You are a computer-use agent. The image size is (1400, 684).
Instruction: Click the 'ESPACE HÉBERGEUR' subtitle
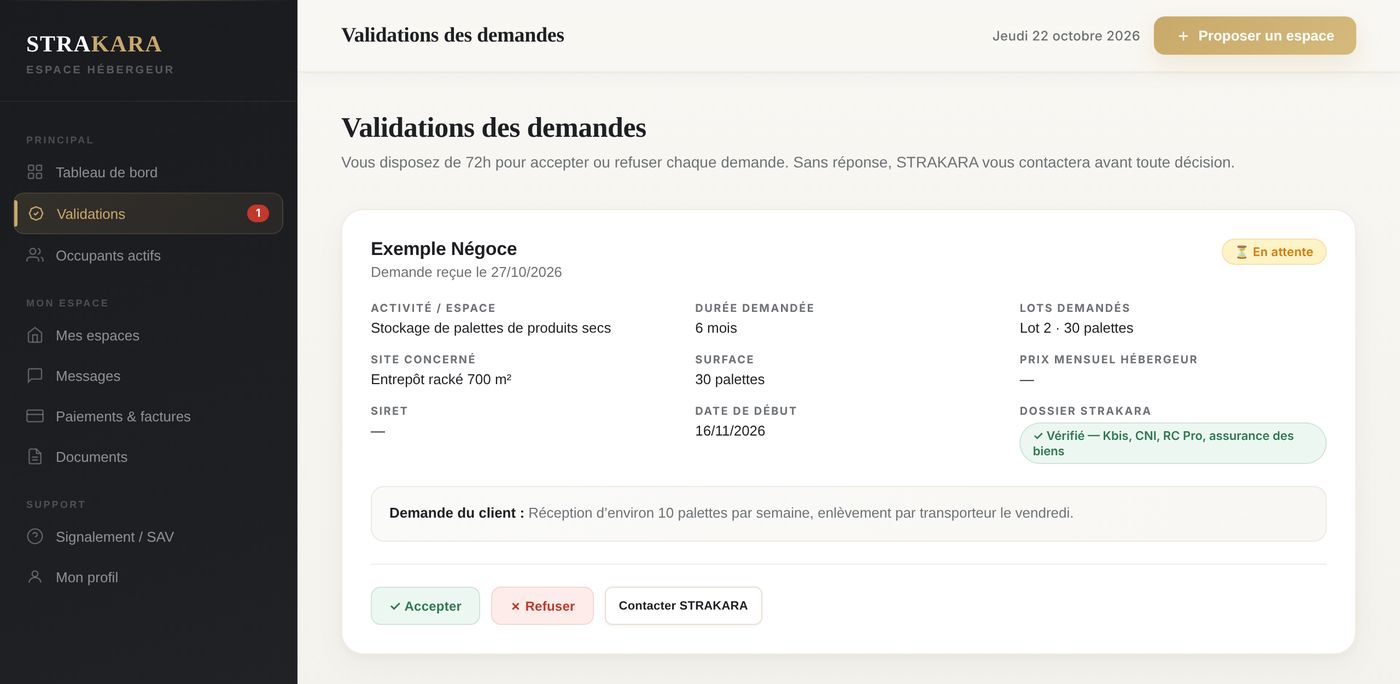[100, 70]
